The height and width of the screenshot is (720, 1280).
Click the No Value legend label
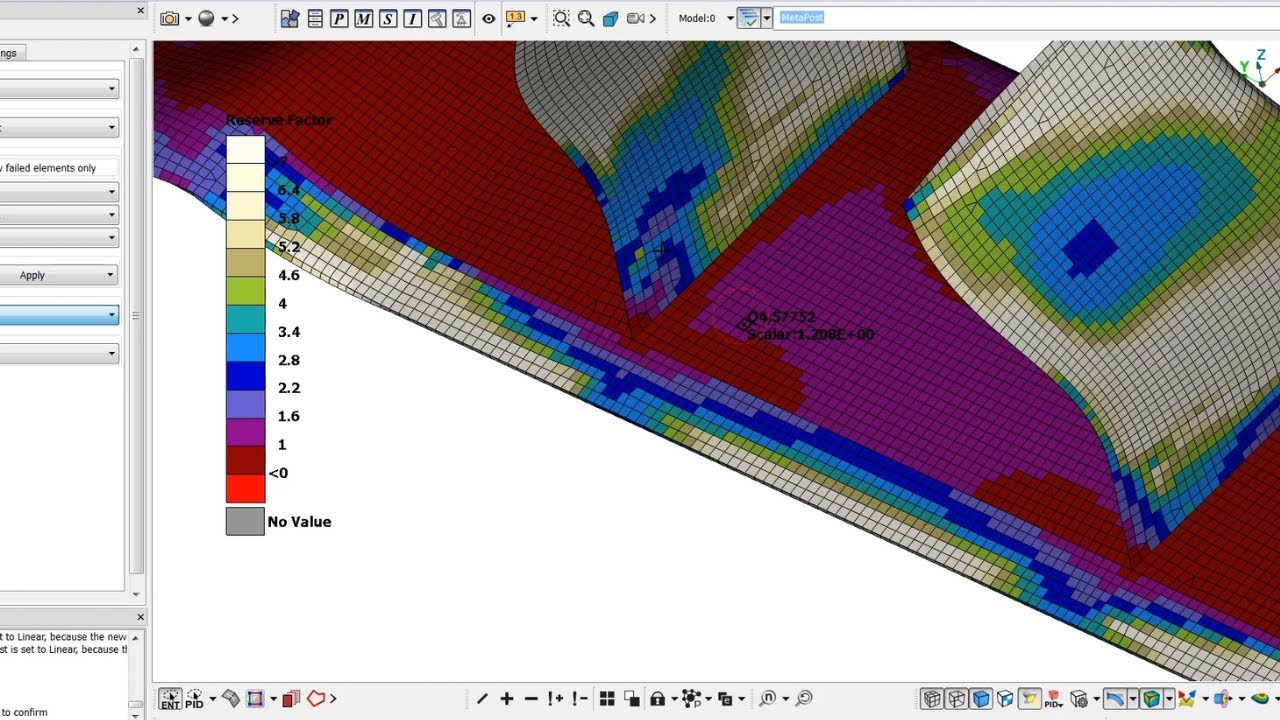pyautogui.click(x=299, y=521)
